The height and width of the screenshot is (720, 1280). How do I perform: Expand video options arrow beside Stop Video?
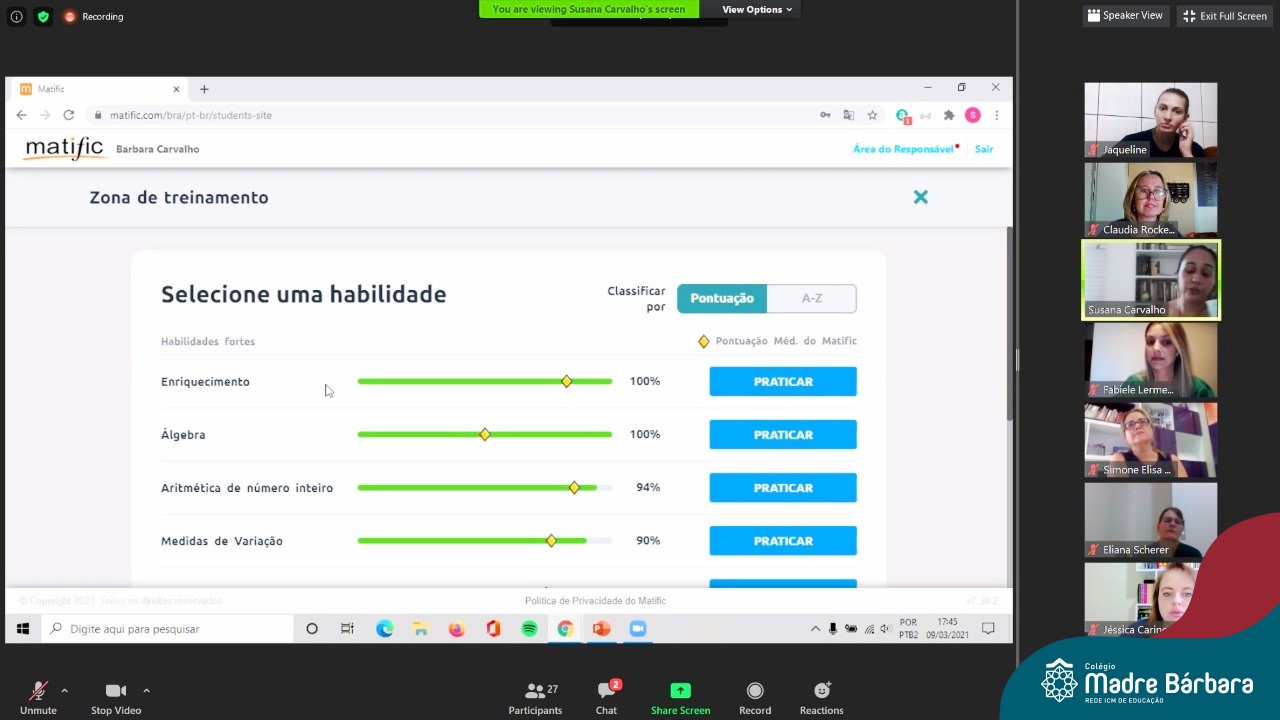pyautogui.click(x=146, y=690)
